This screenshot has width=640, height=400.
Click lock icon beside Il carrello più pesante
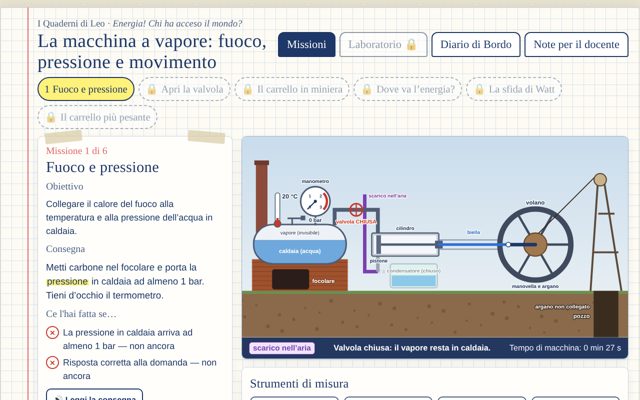(x=51, y=117)
